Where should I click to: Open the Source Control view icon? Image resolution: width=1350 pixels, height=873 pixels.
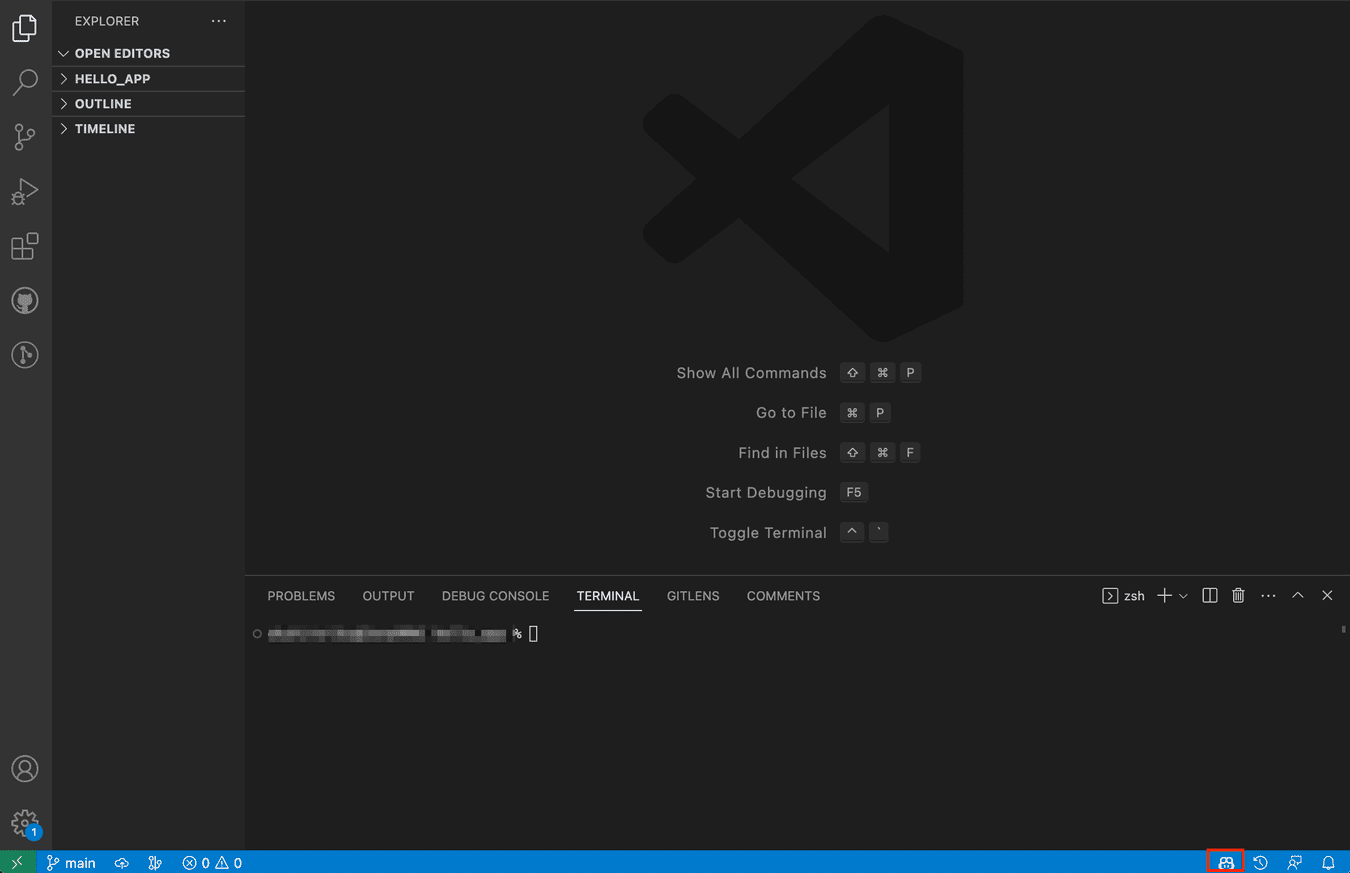[x=25, y=137]
